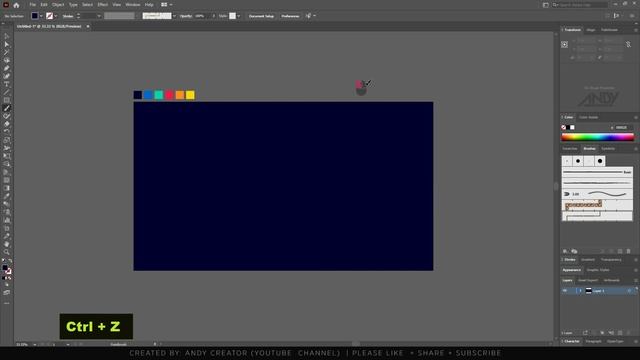640x360 pixels.
Task: Select the highlighted Paintbrush tool
Action: (x=7, y=108)
